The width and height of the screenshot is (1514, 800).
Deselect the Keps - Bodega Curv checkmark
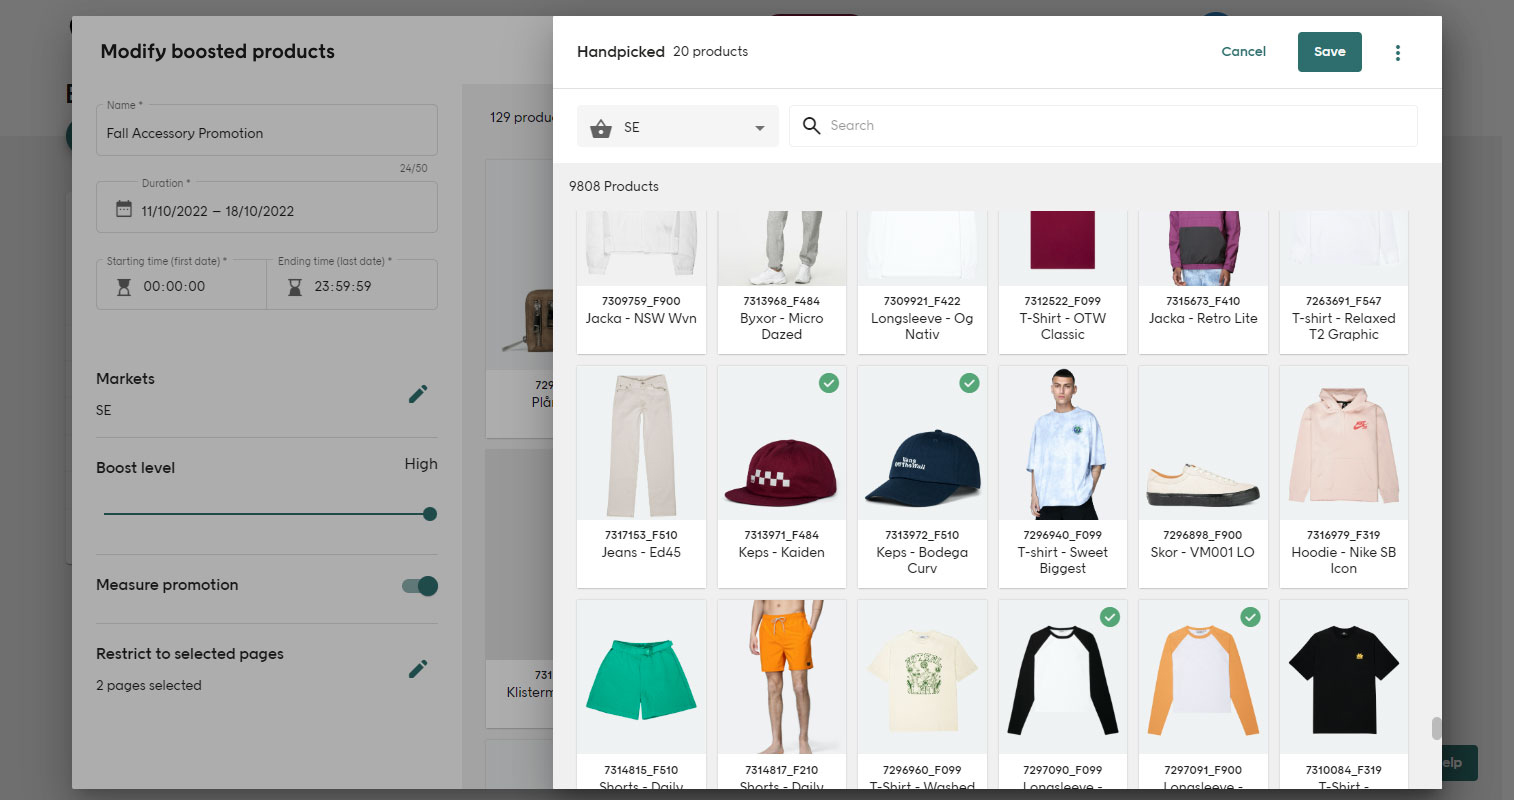pyautogui.click(x=969, y=383)
